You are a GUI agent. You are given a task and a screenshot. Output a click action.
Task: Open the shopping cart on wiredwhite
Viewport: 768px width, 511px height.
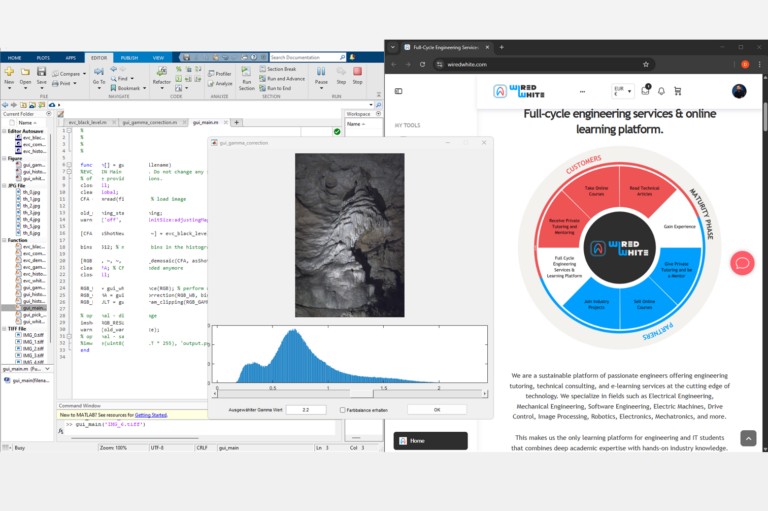[x=678, y=91]
